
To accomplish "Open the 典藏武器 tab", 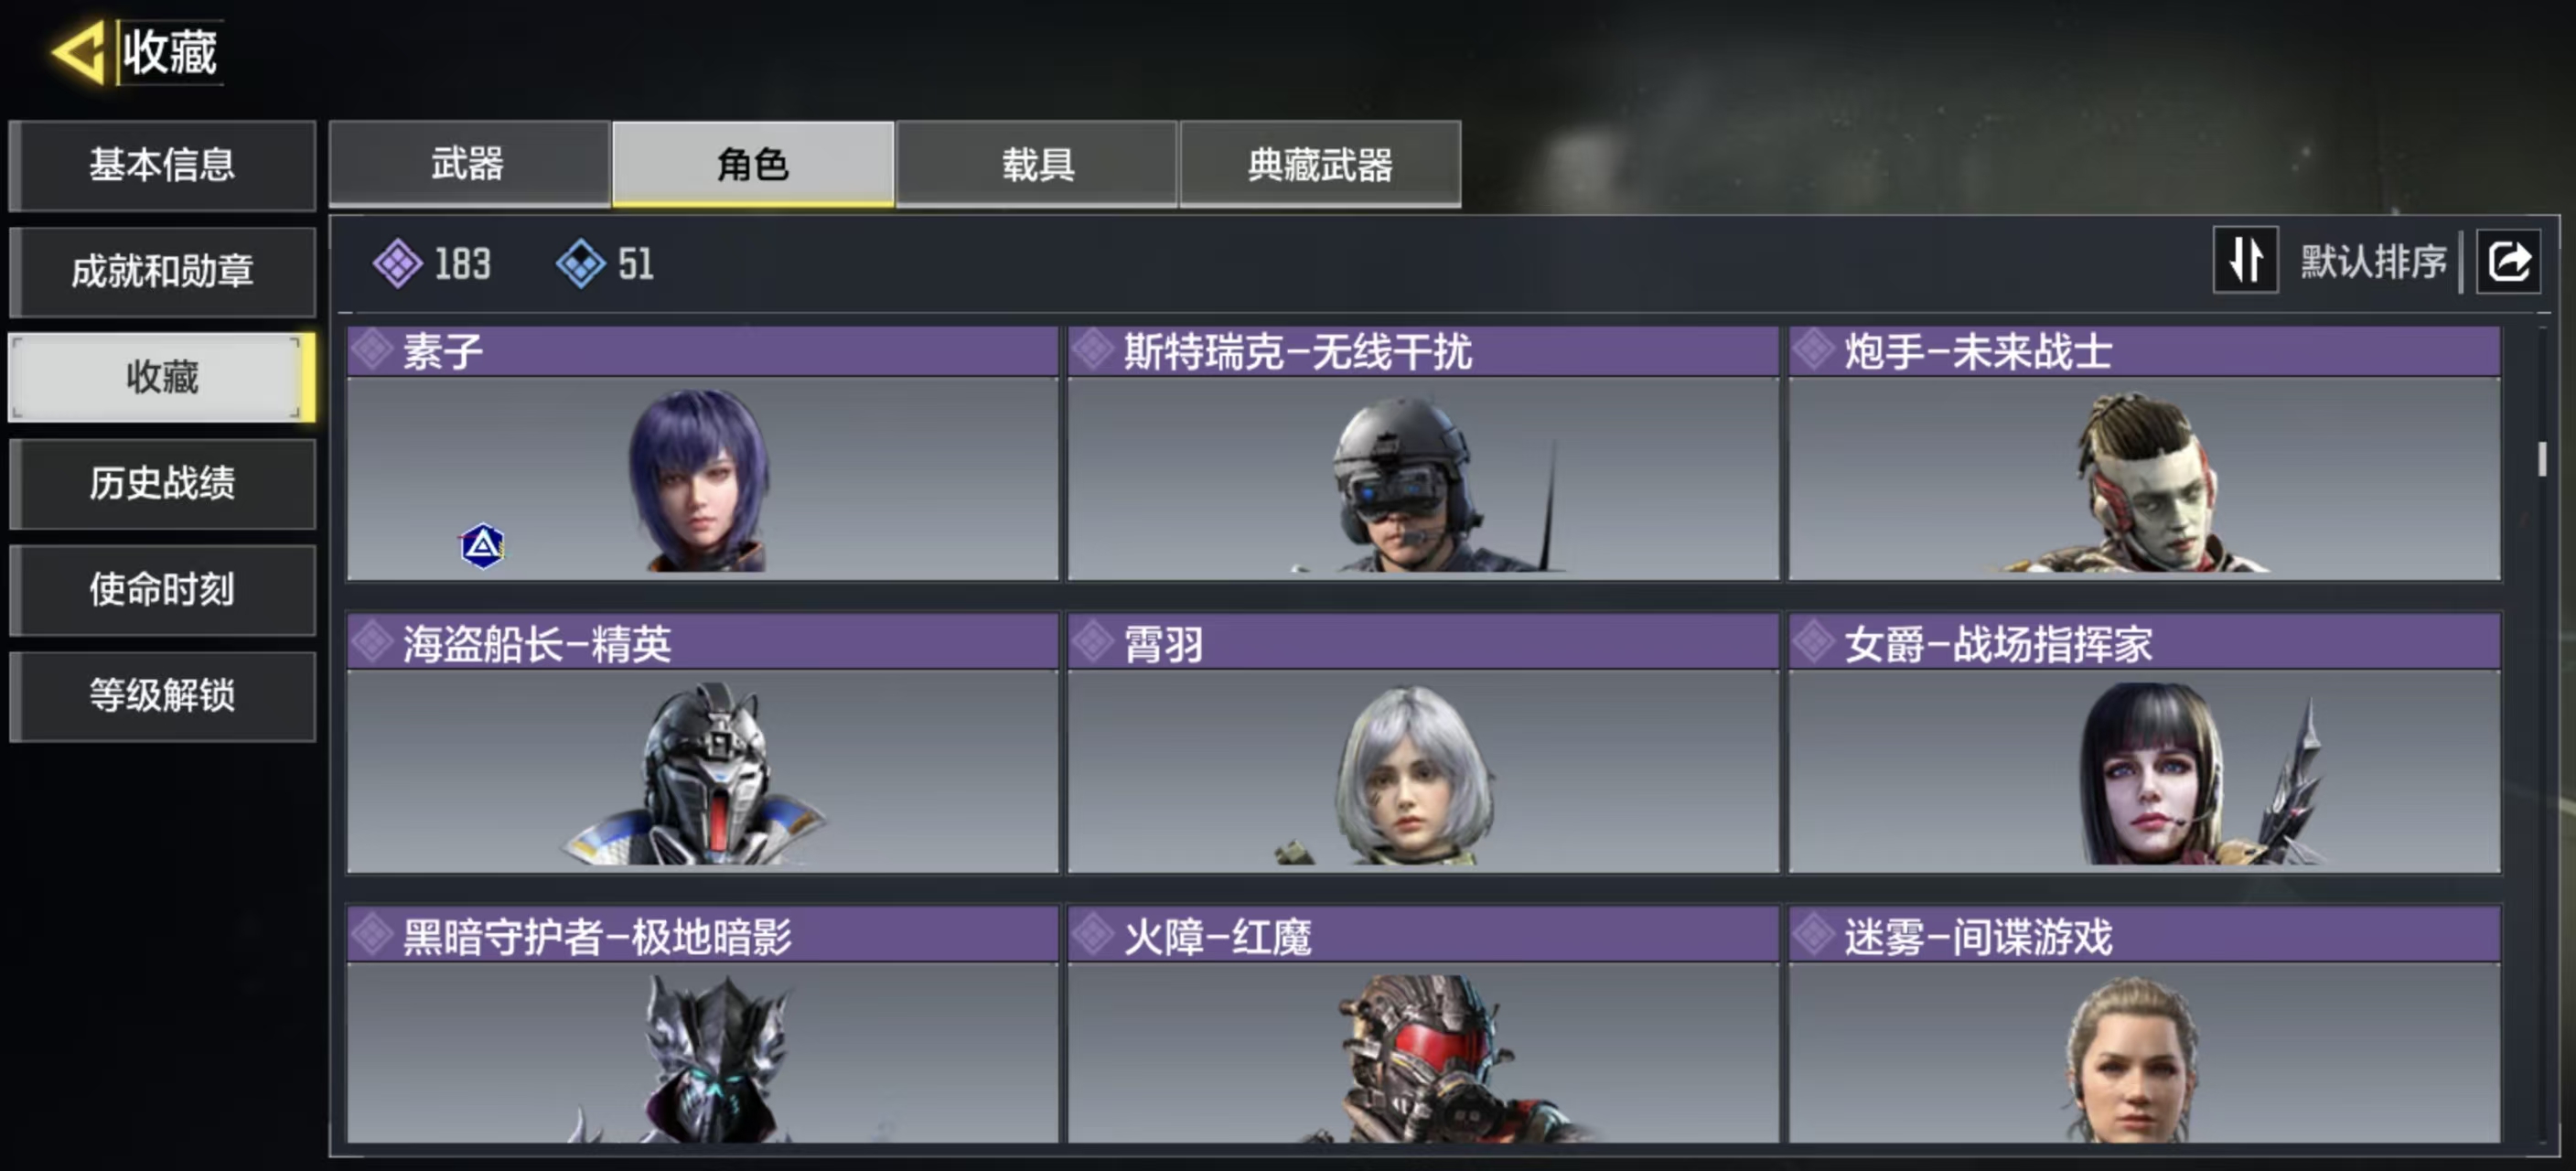I will 1320,164.
